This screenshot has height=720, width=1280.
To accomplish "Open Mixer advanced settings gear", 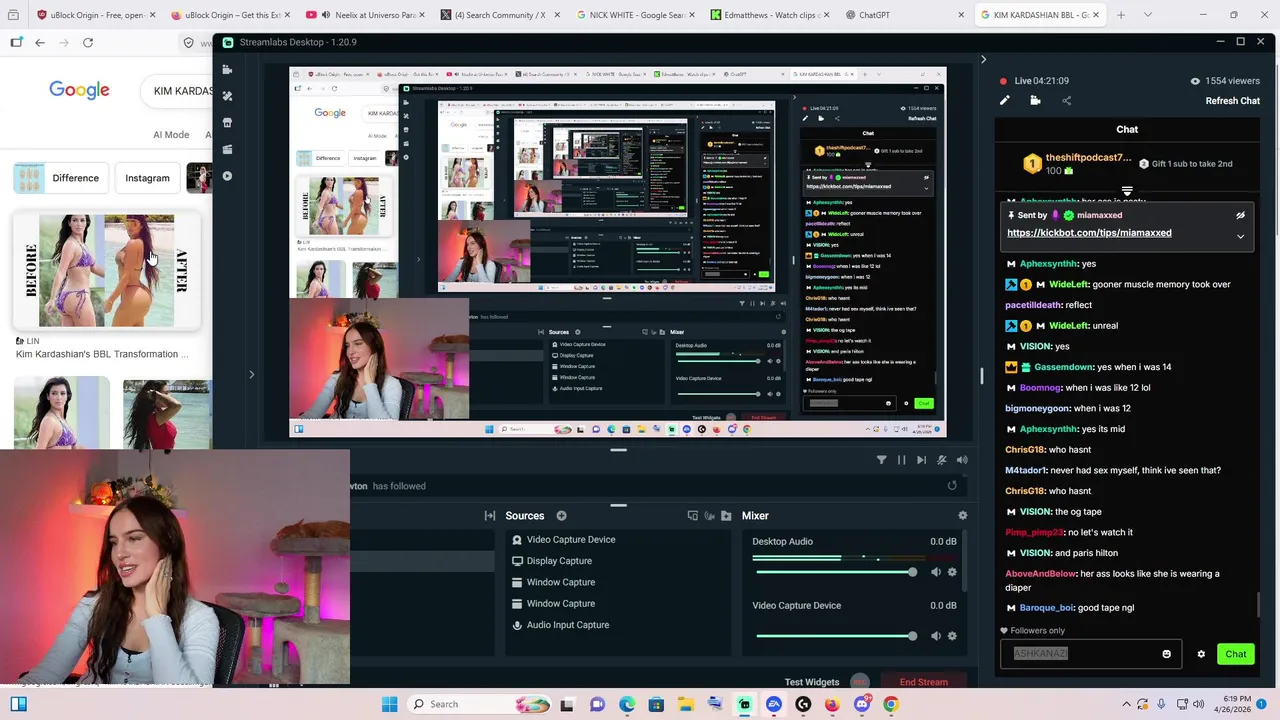I will pos(962,516).
